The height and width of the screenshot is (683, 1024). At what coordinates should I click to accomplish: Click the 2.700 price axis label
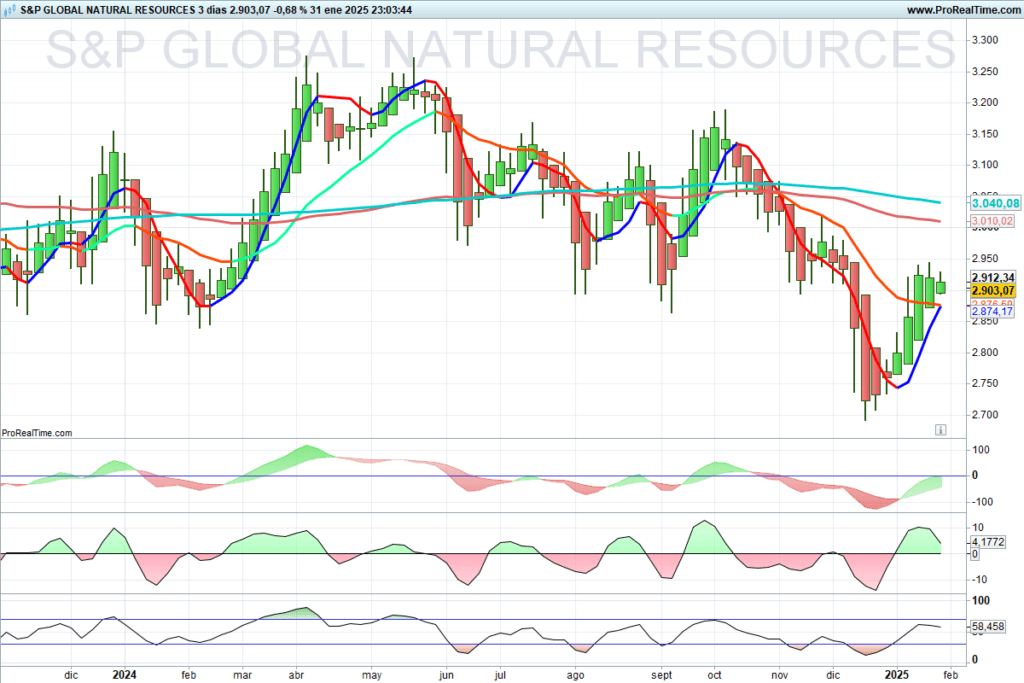click(985, 415)
